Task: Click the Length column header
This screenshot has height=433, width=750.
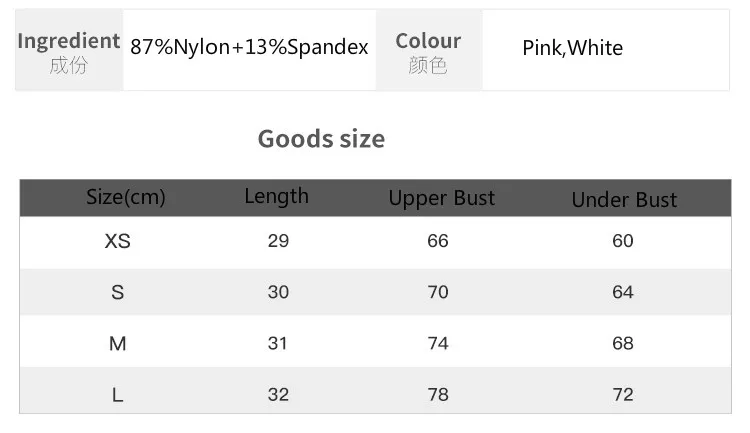Action: coord(276,196)
